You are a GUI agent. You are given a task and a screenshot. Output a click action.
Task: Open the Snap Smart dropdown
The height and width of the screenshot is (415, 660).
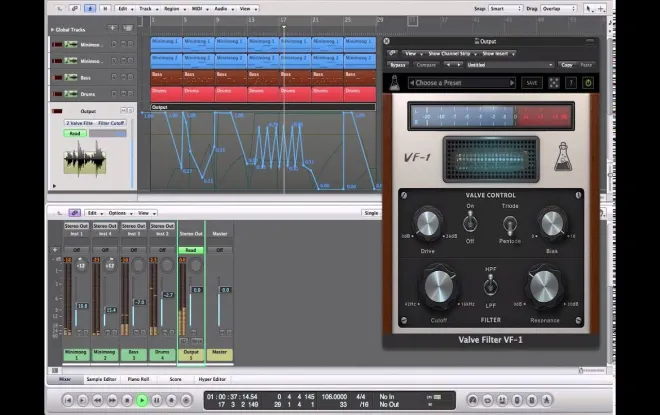point(505,8)
